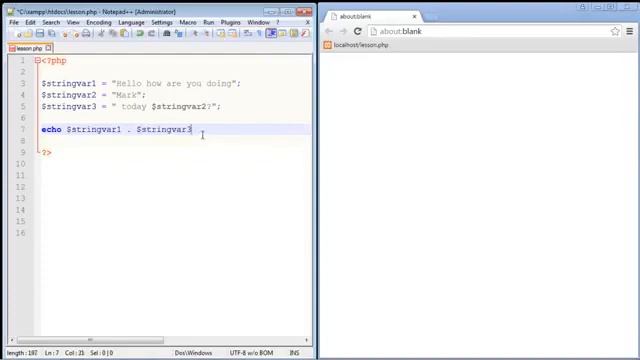Image resolution: width=640 pixels, height=360 pixels.
Task: Toggle the highlighted Indent Guide icon
Action: pyautogui.click(x=271, y=33)
